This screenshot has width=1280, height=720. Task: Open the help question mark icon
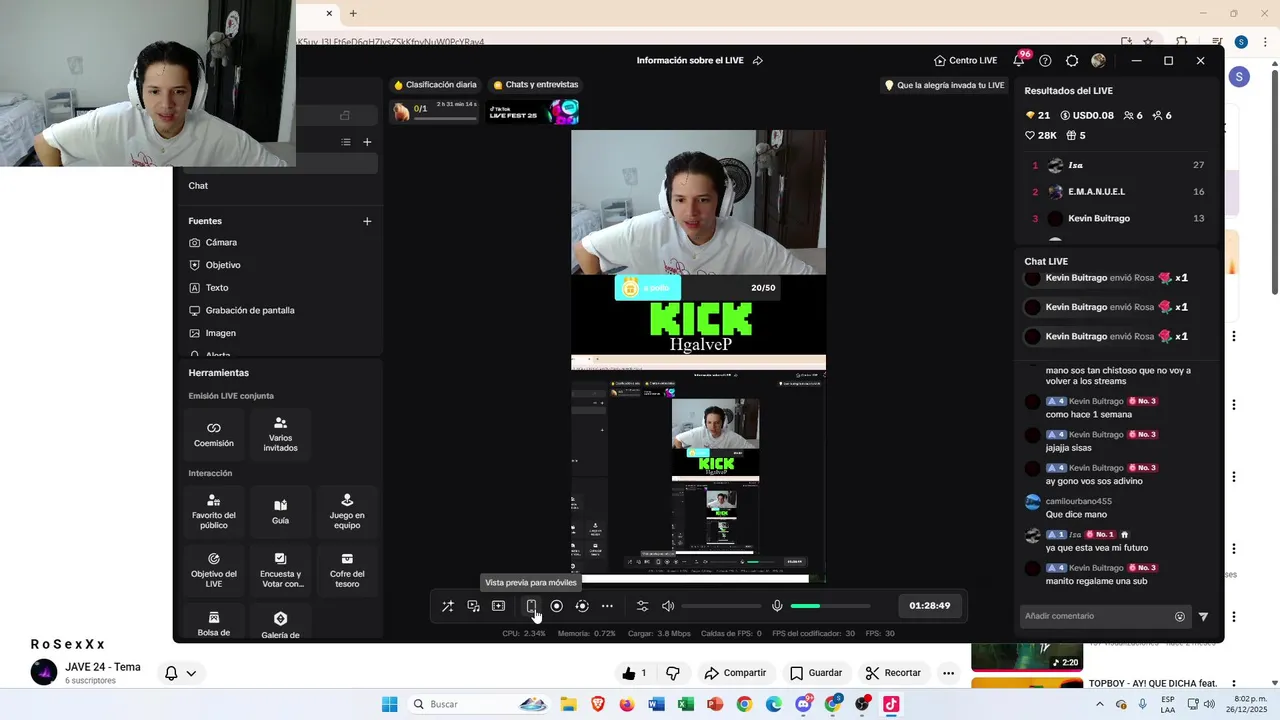click(x=1045, y=61)
